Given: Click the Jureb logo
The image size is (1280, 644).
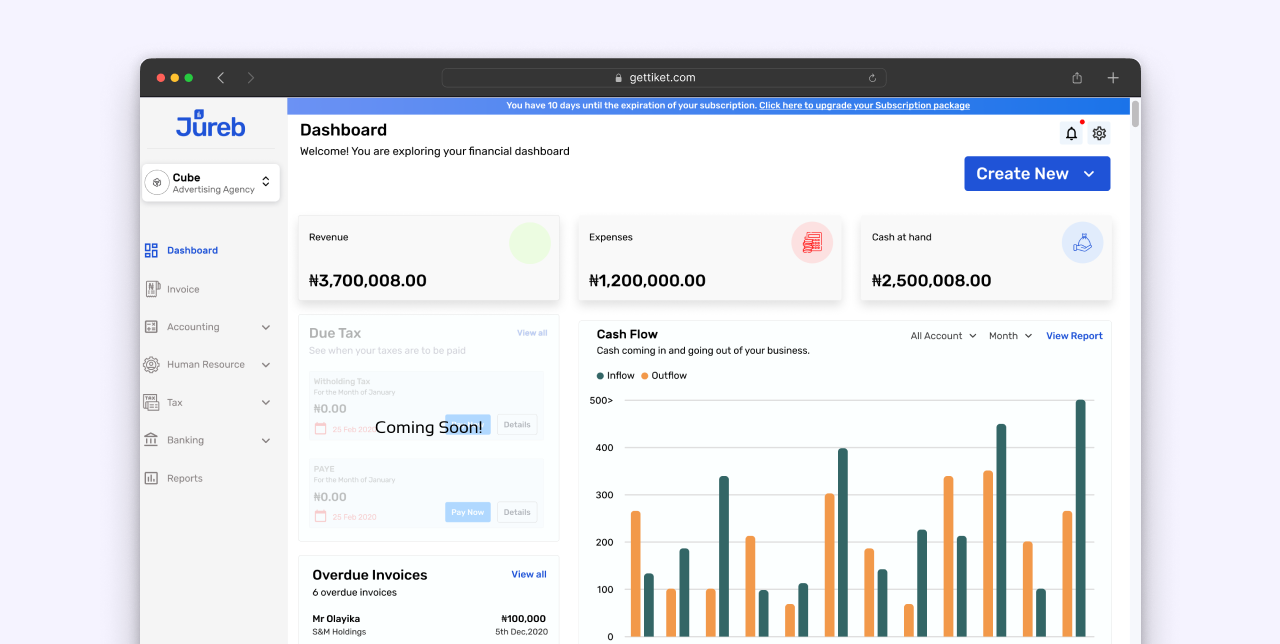Looking at the screenshot, I should (x=211, y=125).
